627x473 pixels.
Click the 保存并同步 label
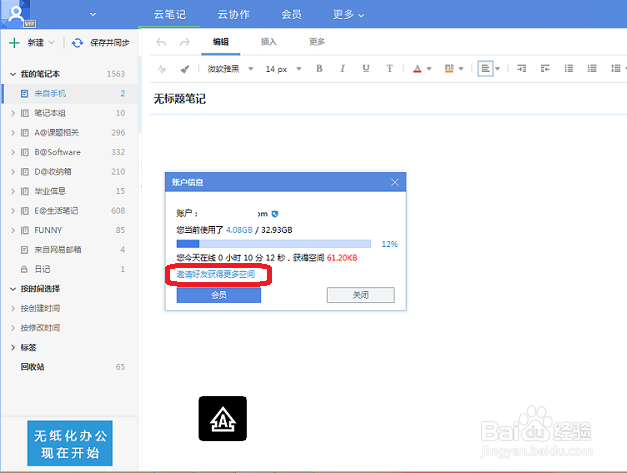pos(110,43)
